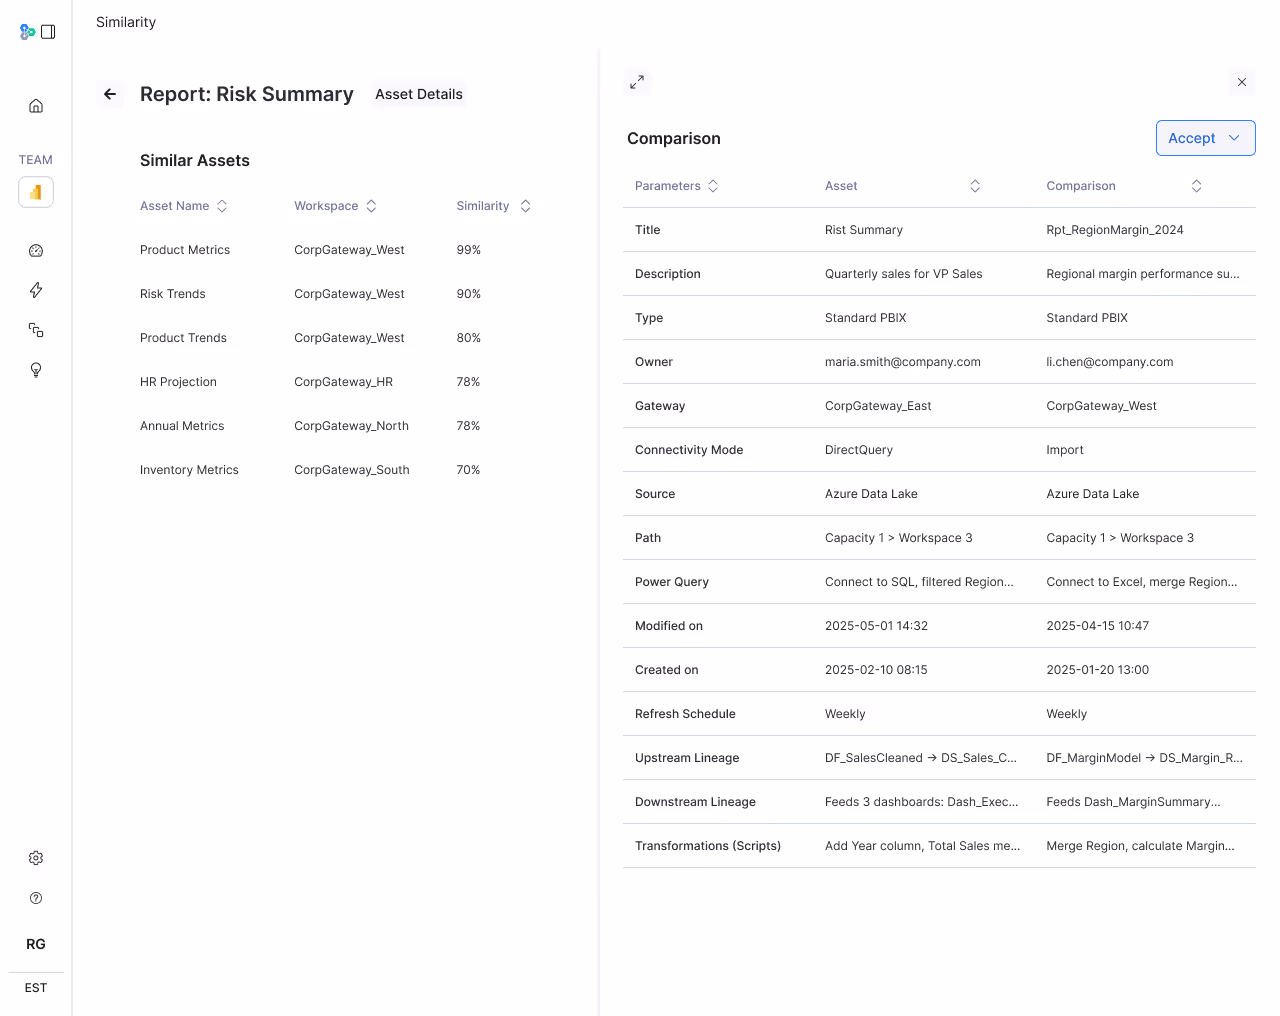Click the Similarity breadcrumb title

(x=126, y=22)
